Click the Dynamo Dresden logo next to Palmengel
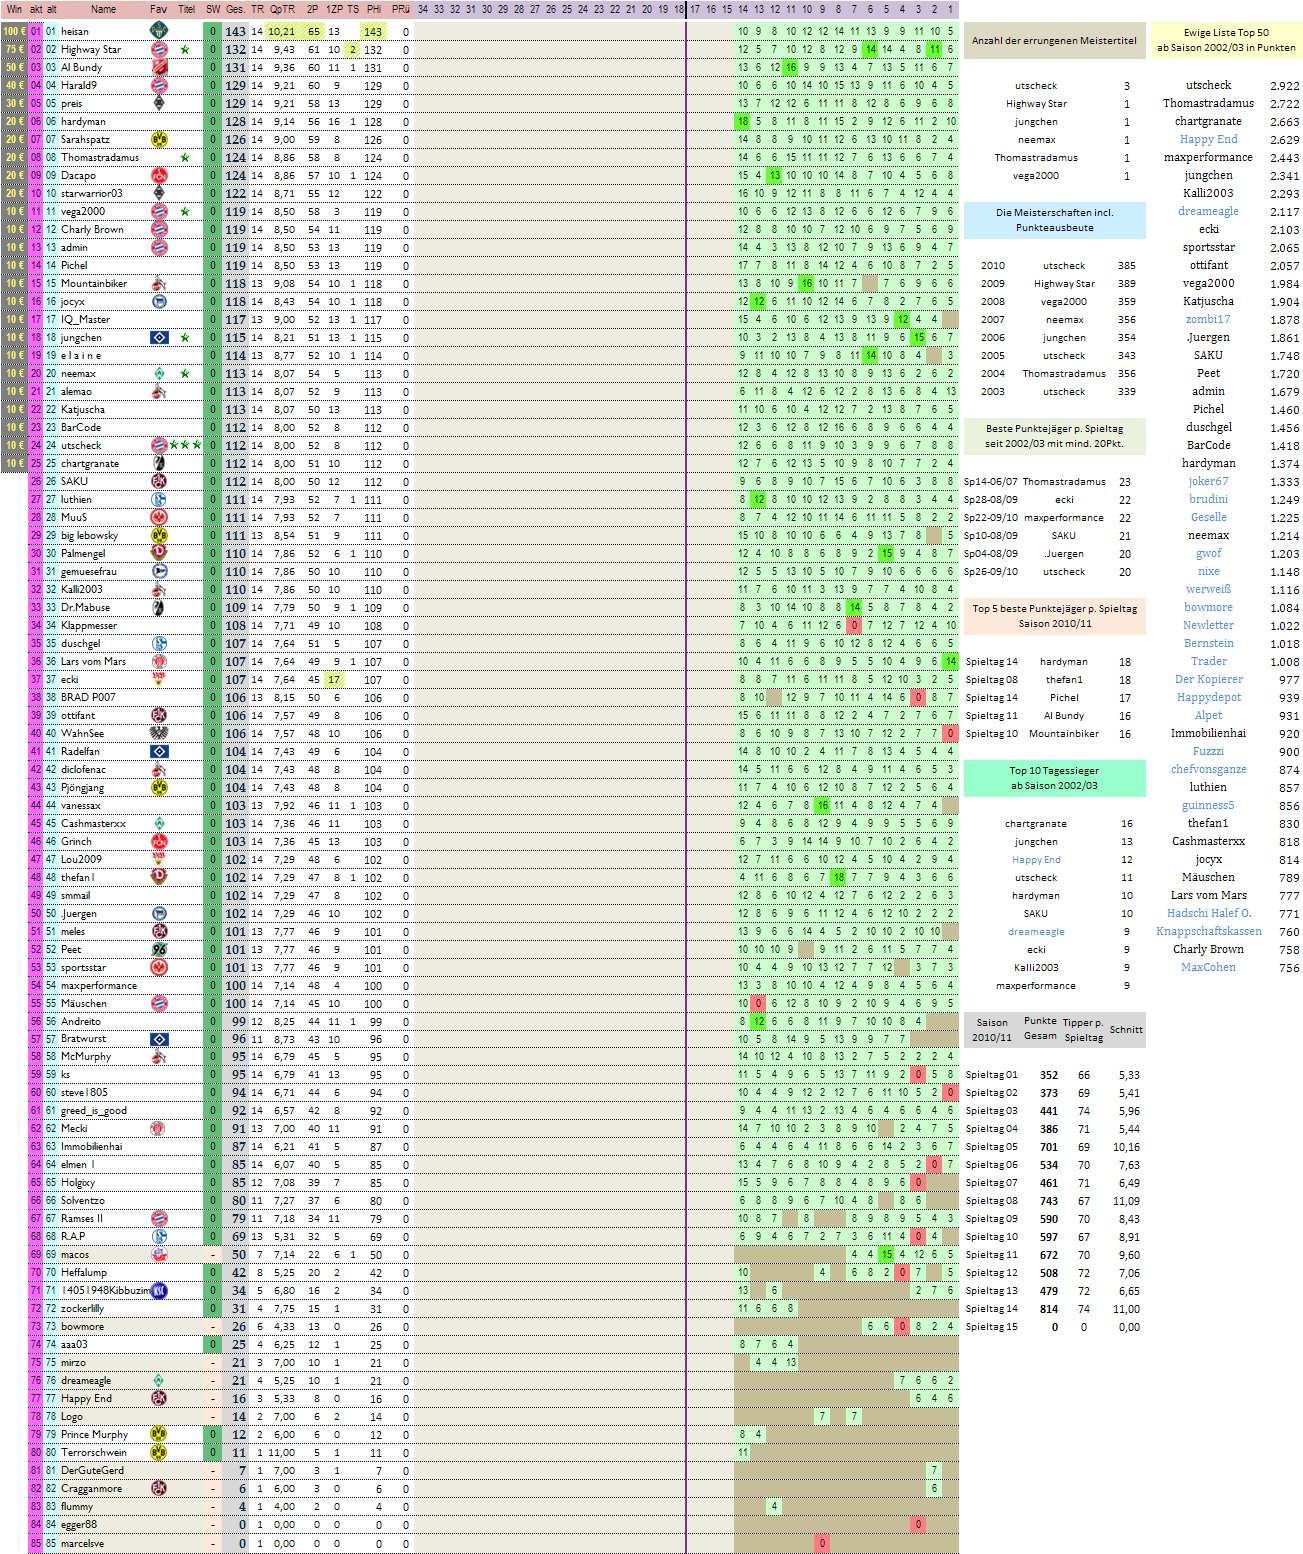The image size is (1303, 1554). (x=158, y=554)
